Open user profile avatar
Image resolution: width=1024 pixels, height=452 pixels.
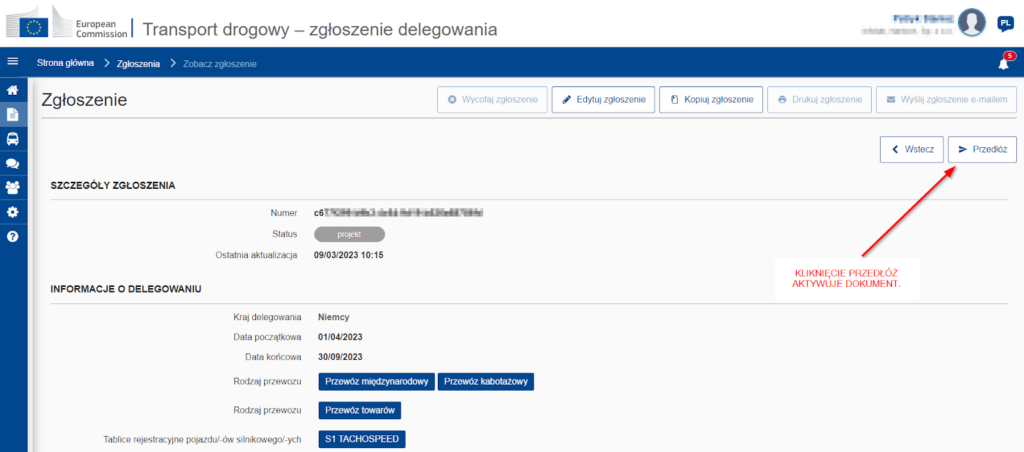971,23
